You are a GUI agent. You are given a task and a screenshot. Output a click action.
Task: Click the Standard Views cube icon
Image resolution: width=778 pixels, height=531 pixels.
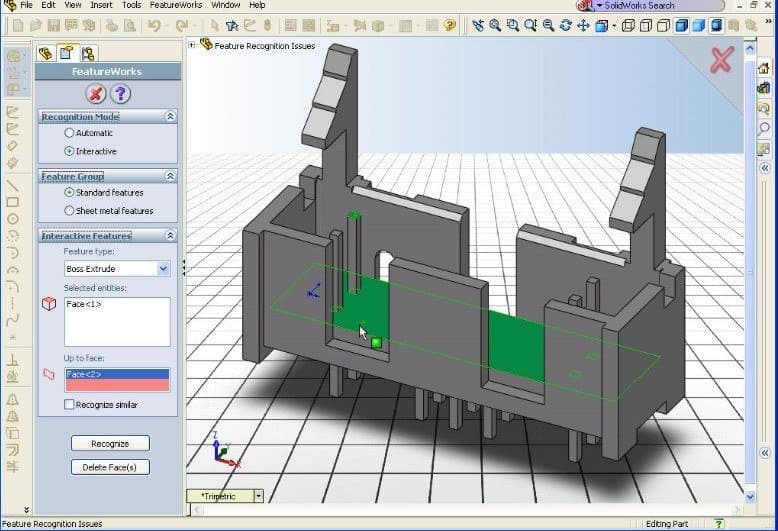click(x=601, y=25)
